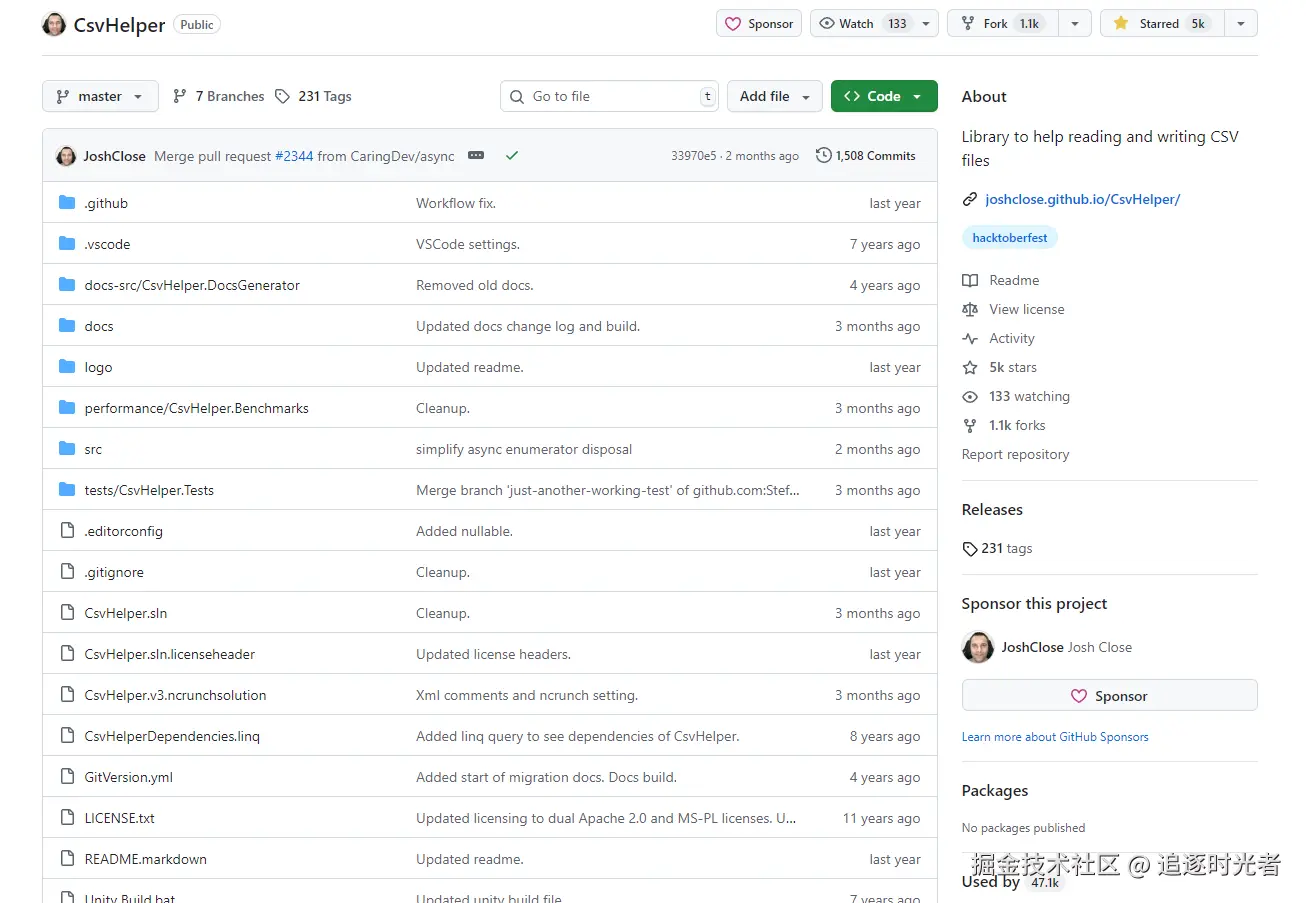
Task: Open the Fork dropdown arrow
Action: pyautogui.click(x=1075, y=24)
